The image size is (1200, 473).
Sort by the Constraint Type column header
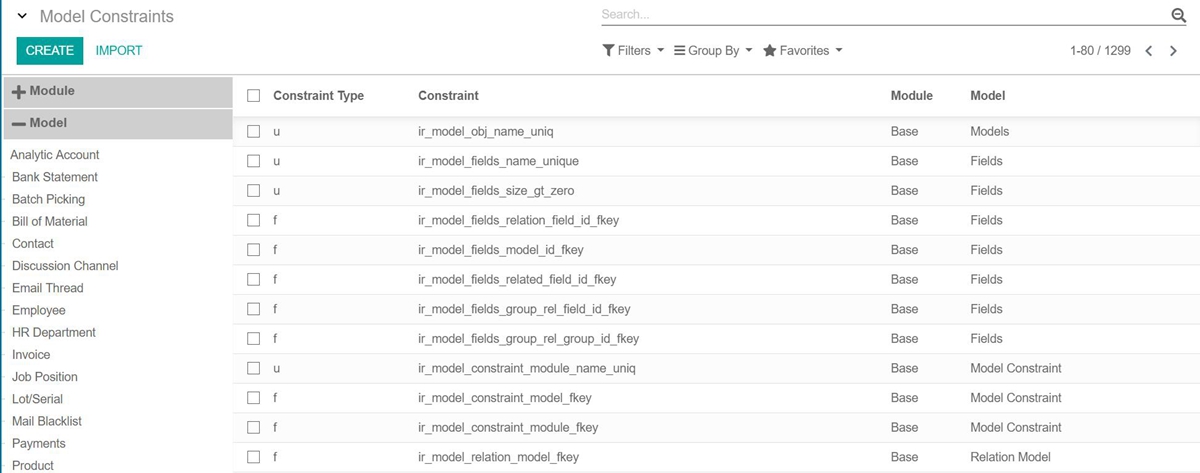pyautogui.click(x=318, y=96)
